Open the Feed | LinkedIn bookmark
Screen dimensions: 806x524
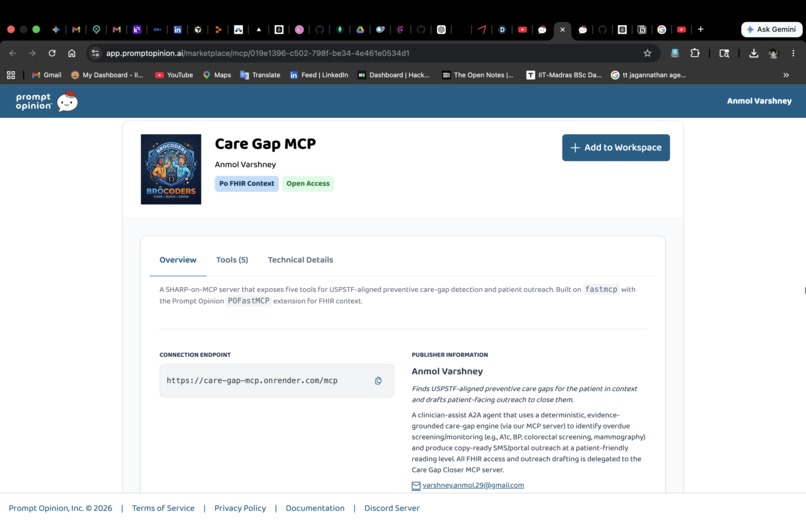pyautogui.click(x=319, y=75)
